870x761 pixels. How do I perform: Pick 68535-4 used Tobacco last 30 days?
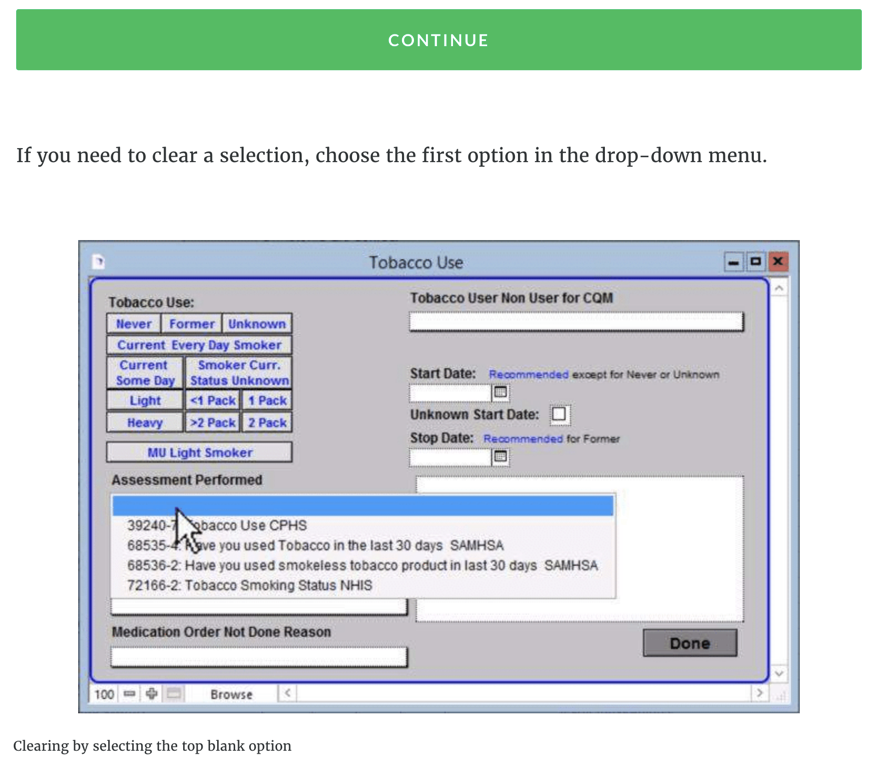315,545
